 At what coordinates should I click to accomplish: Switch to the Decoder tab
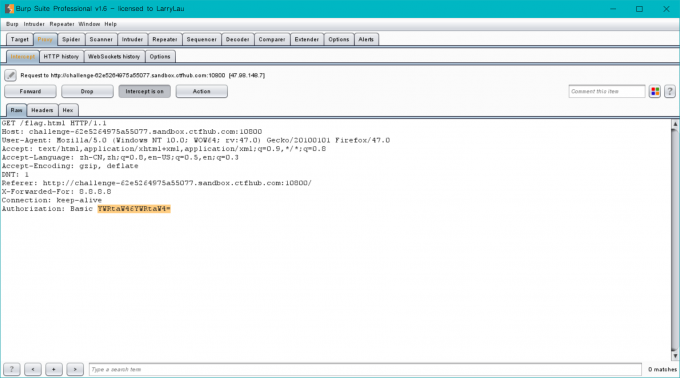point(238,39)
